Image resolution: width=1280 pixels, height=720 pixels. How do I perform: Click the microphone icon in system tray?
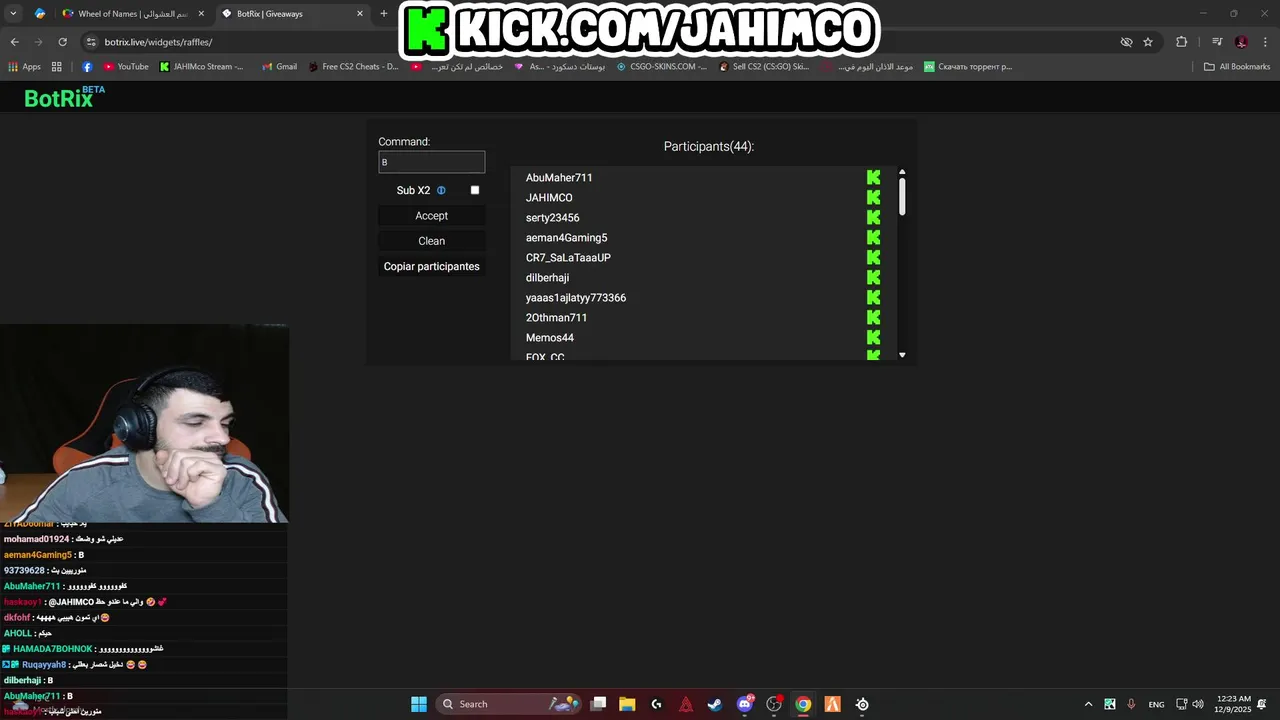pyautogui.click(x=1131, y=704)
